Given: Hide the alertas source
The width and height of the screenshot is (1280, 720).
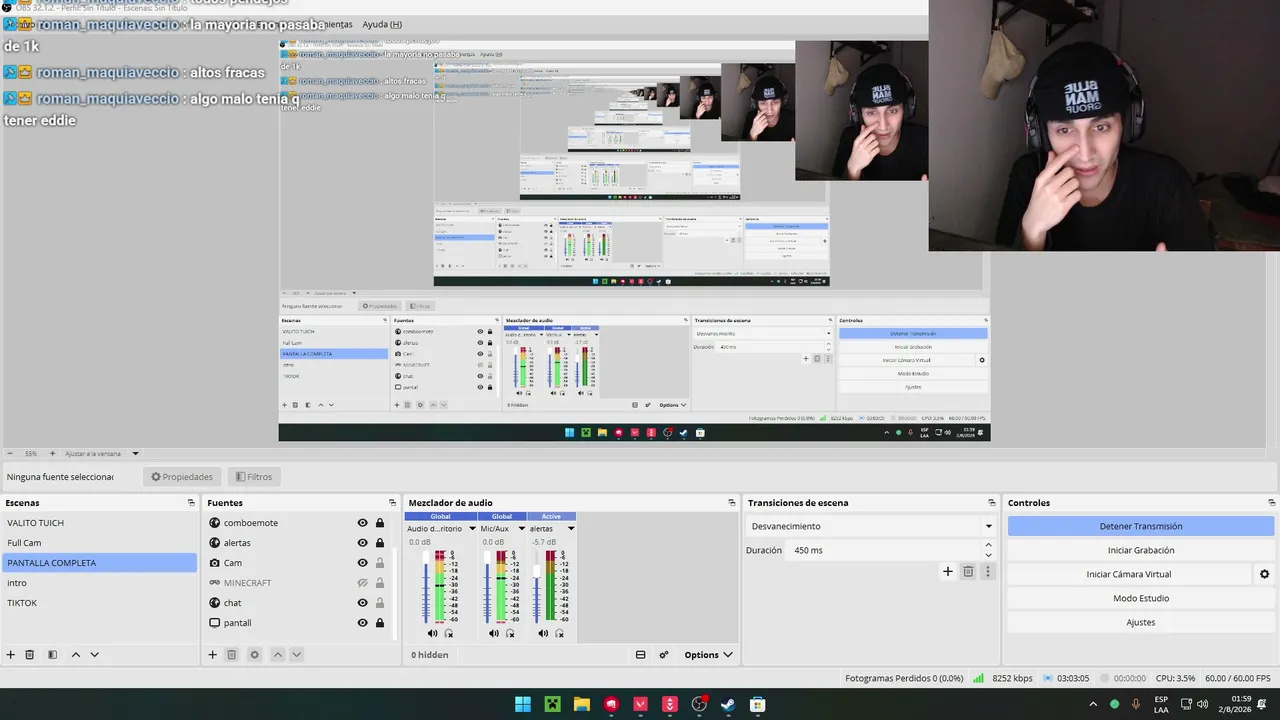Looking at the screenshot, I should 363,543.
